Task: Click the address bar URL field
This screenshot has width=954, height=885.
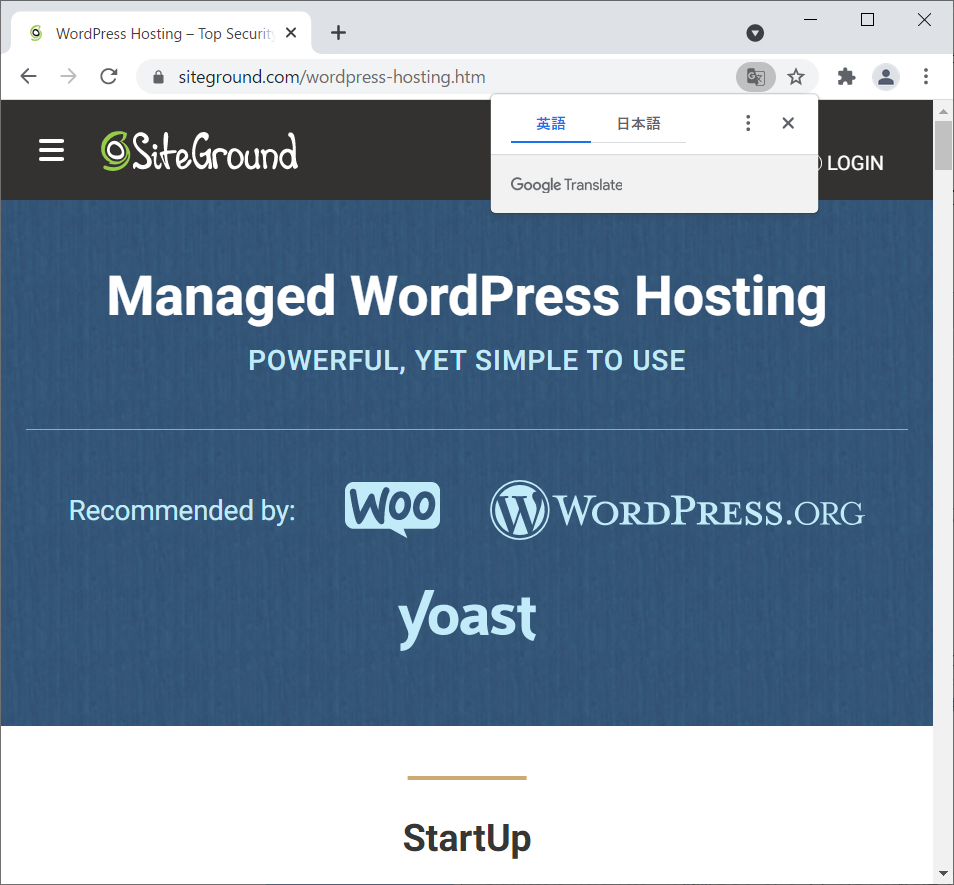Action: coord(440,77)
